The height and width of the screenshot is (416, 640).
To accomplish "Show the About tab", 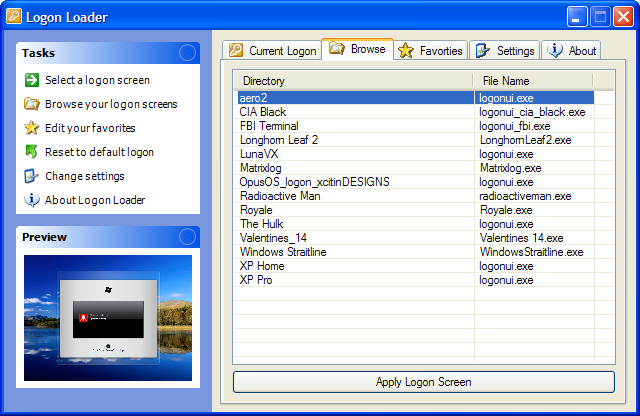I will (571, 51).
